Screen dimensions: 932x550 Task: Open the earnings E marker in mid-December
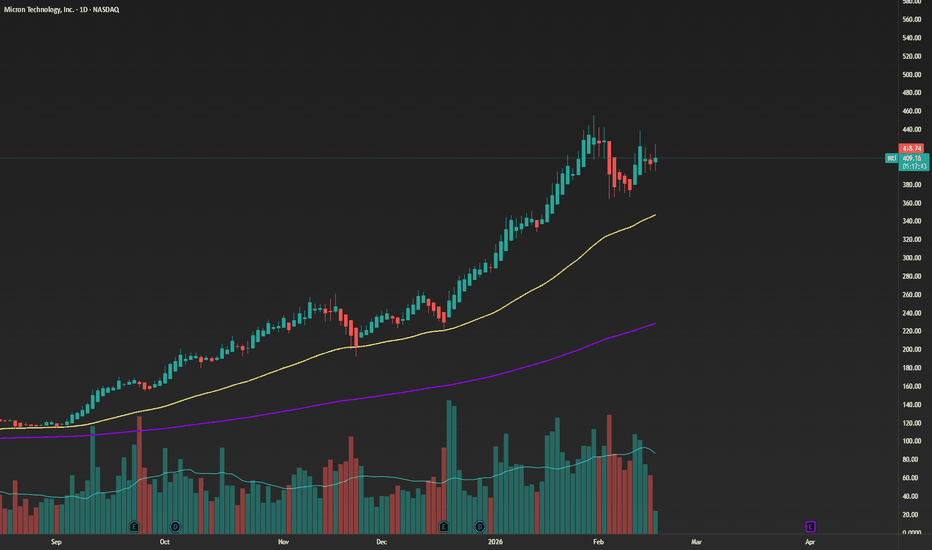443,525
